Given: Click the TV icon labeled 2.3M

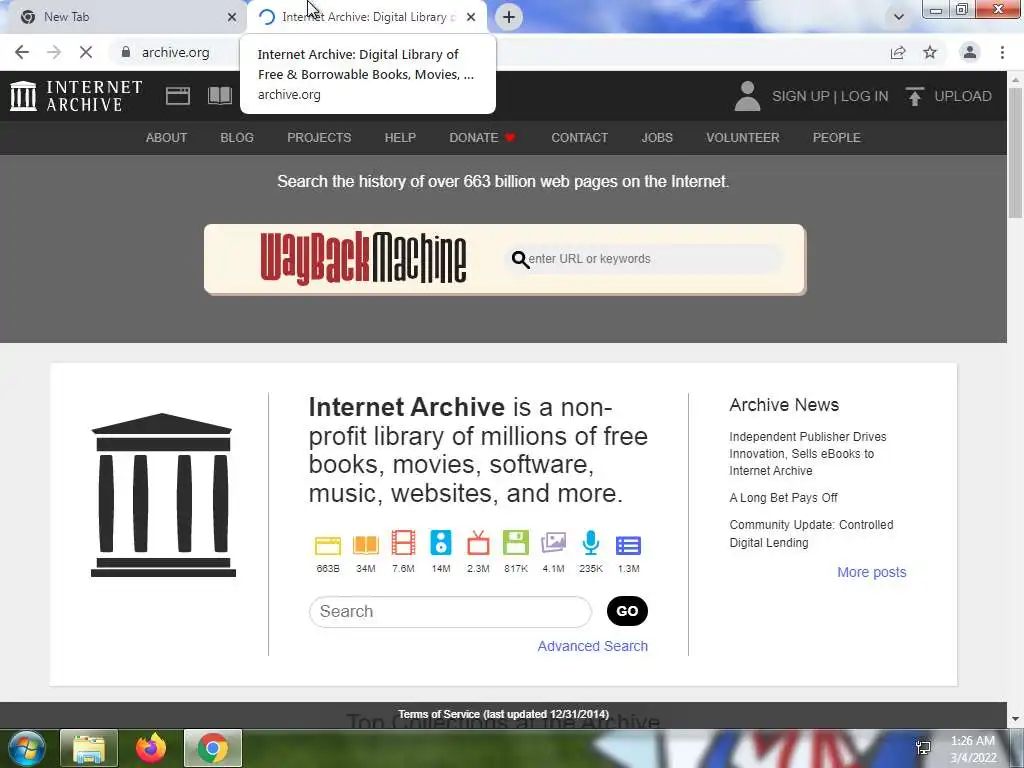Looking at the screenshot, I should point(478,543).
